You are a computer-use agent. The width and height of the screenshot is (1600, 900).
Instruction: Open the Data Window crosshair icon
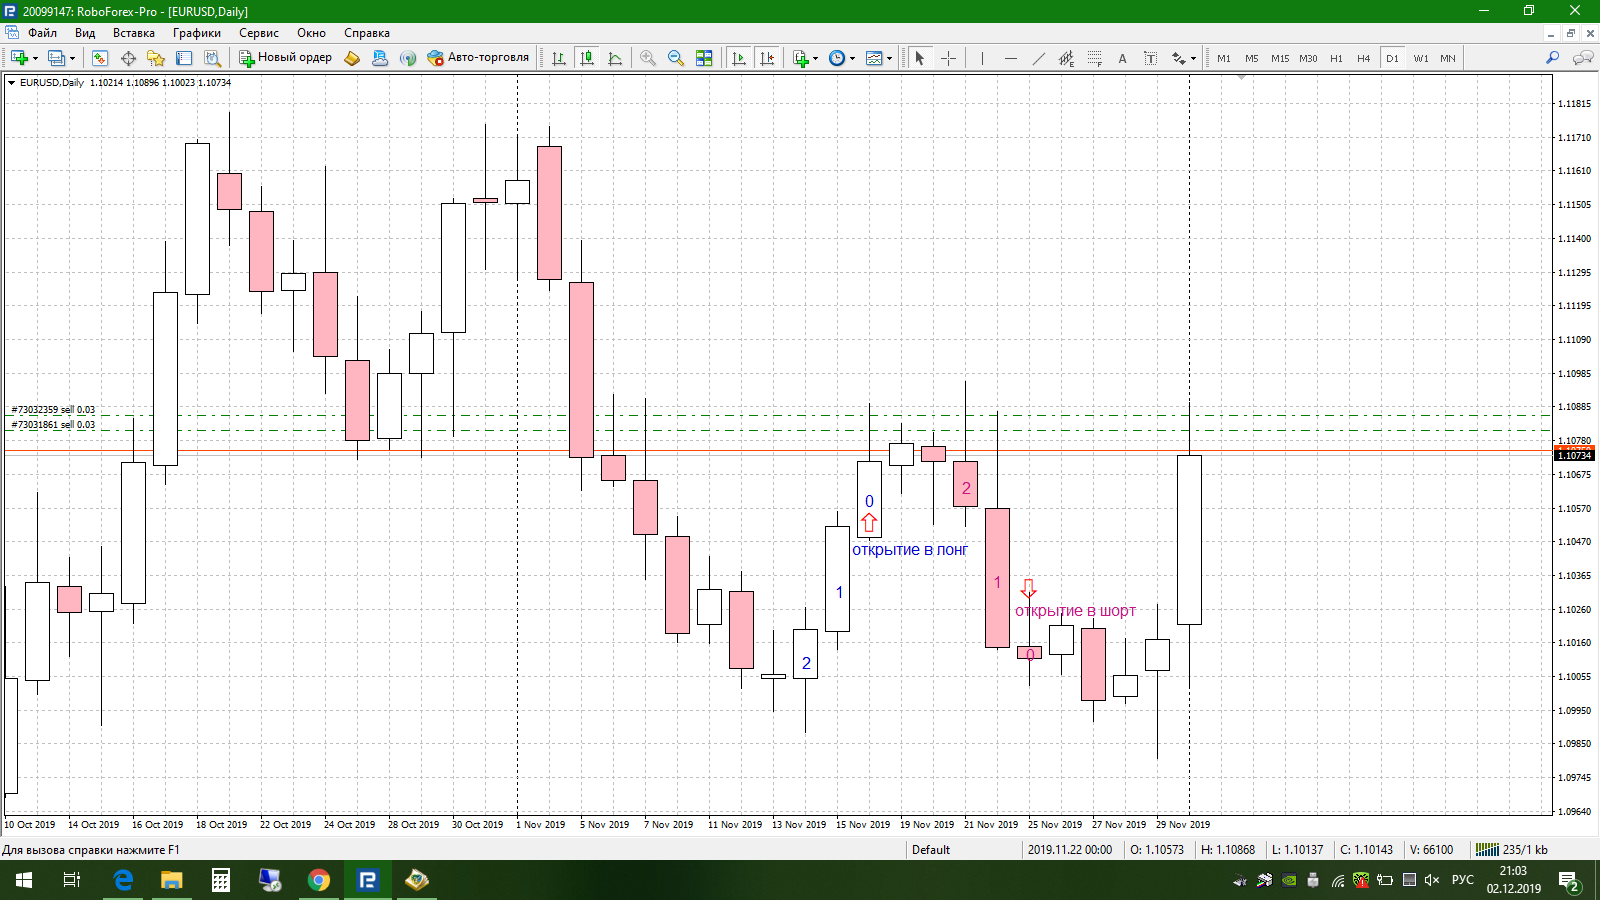128,58
